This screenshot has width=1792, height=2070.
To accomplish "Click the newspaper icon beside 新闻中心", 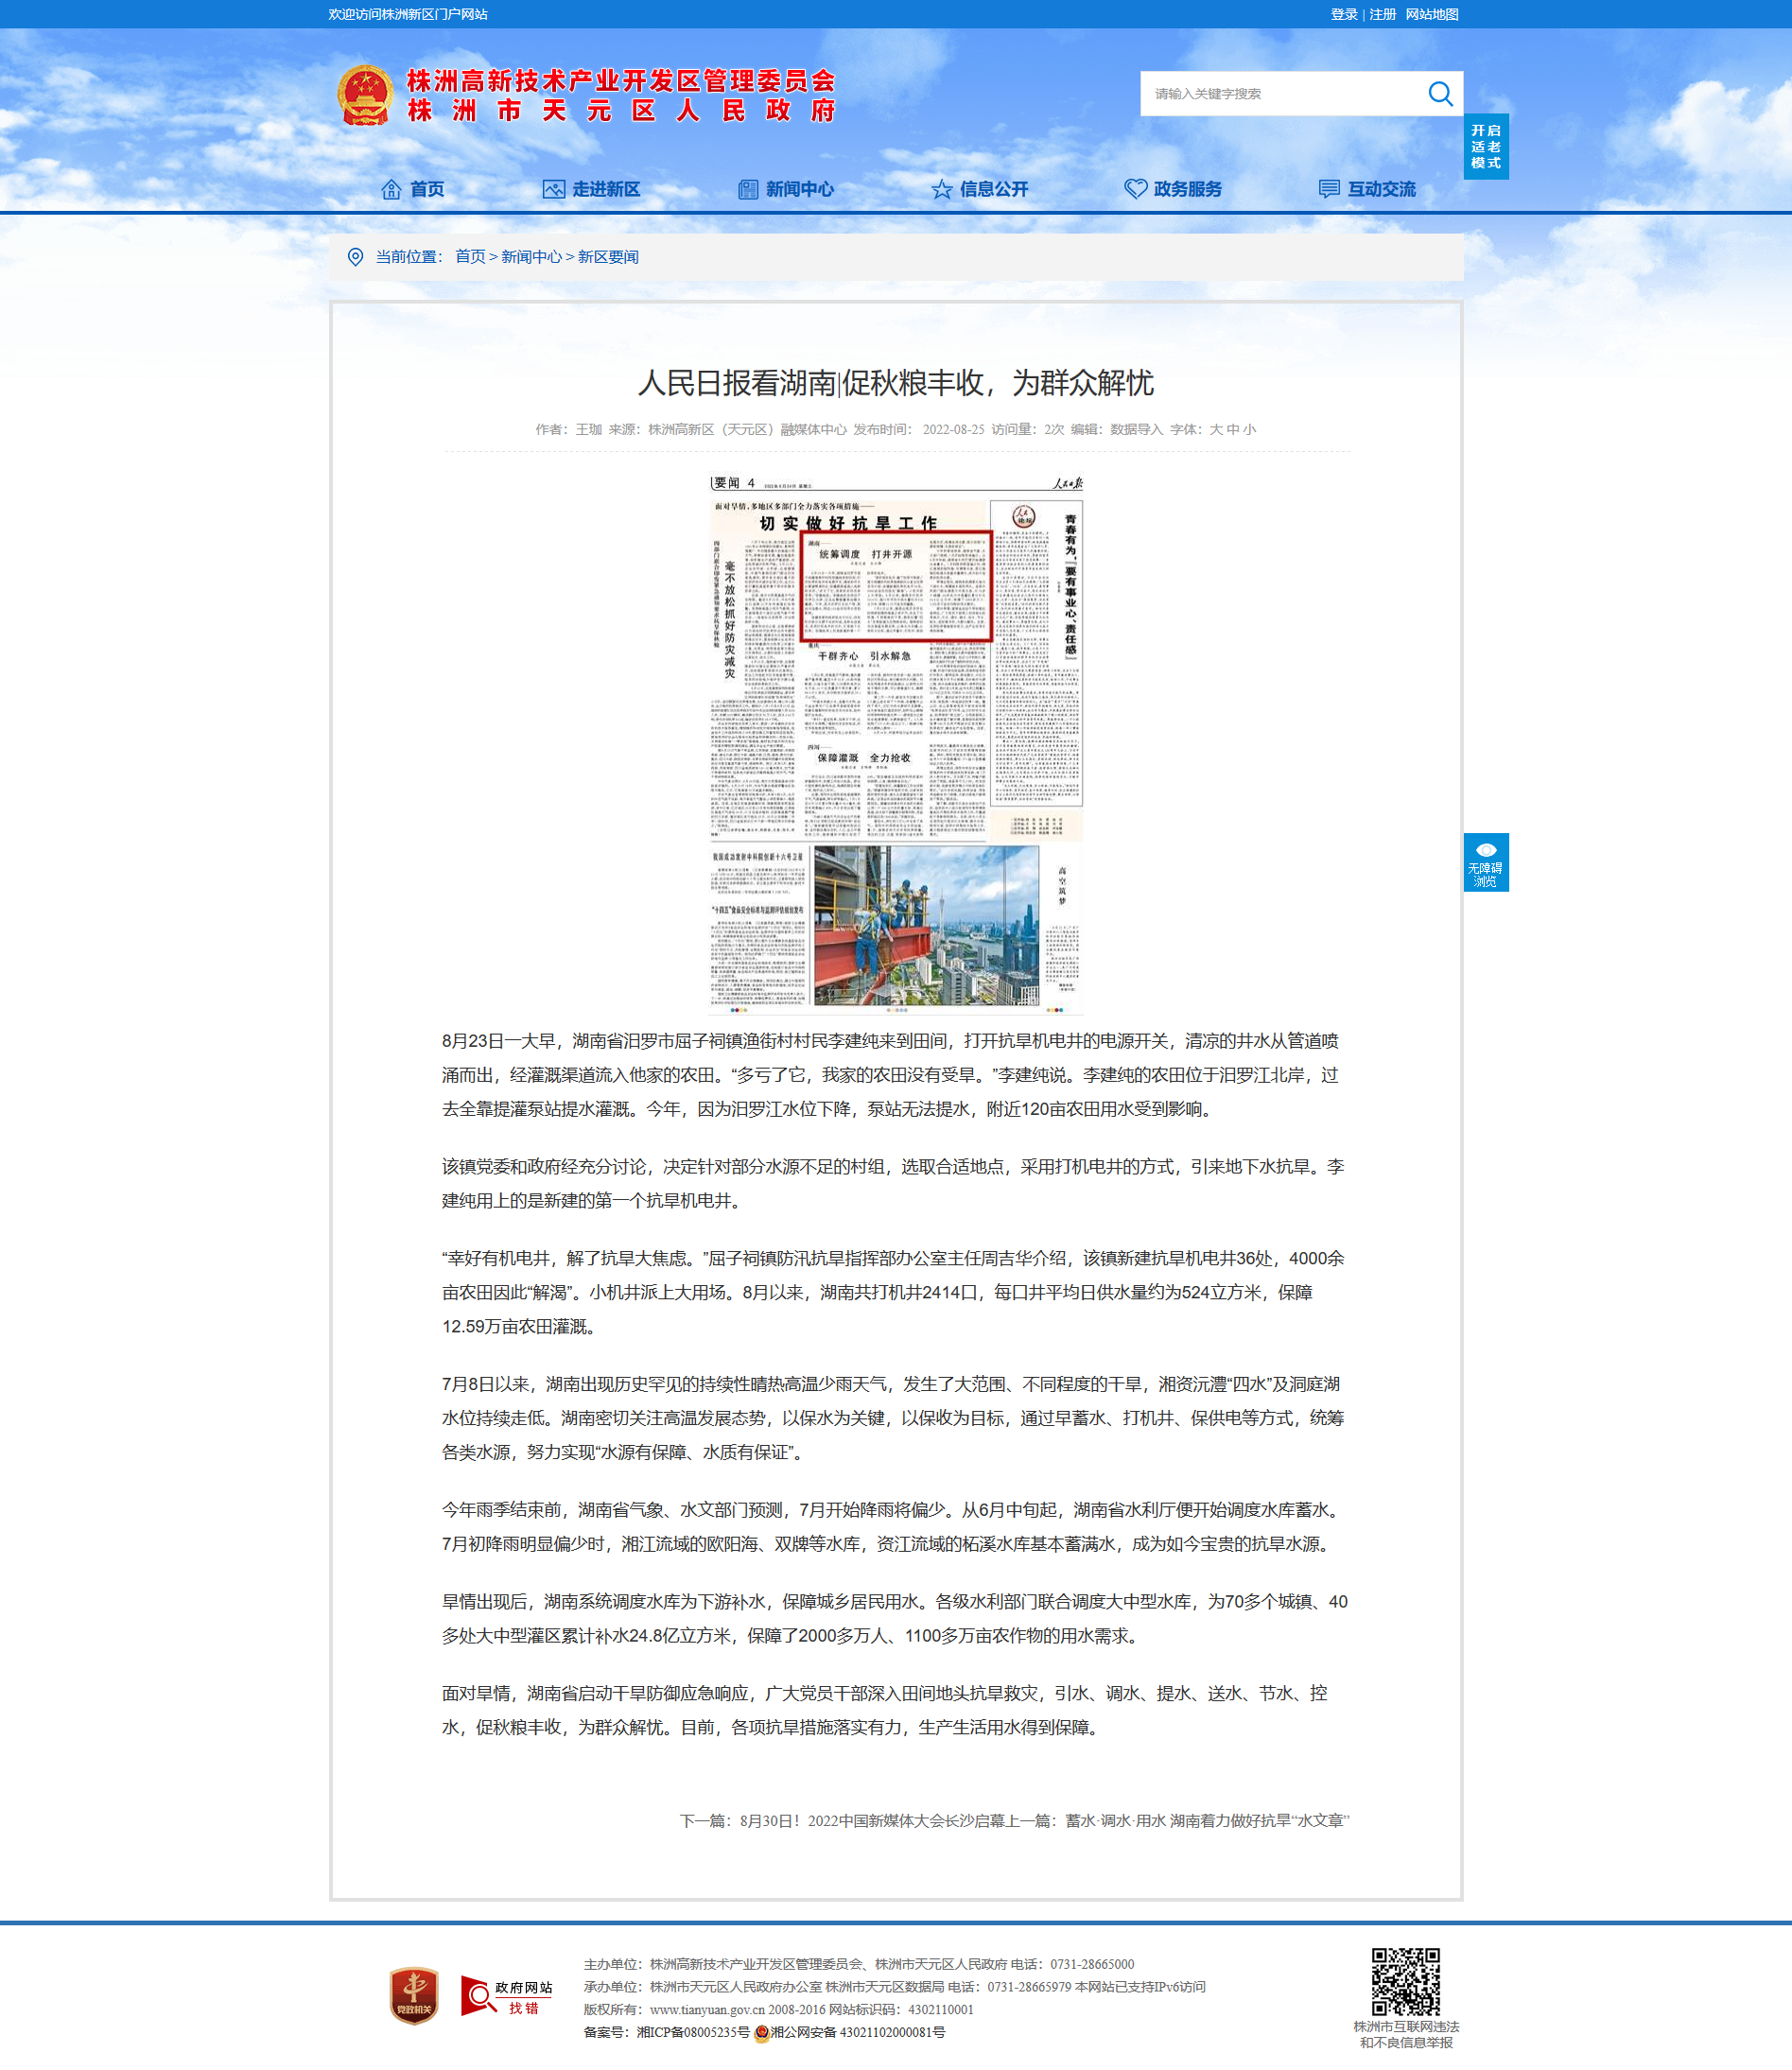I will 748,189.
